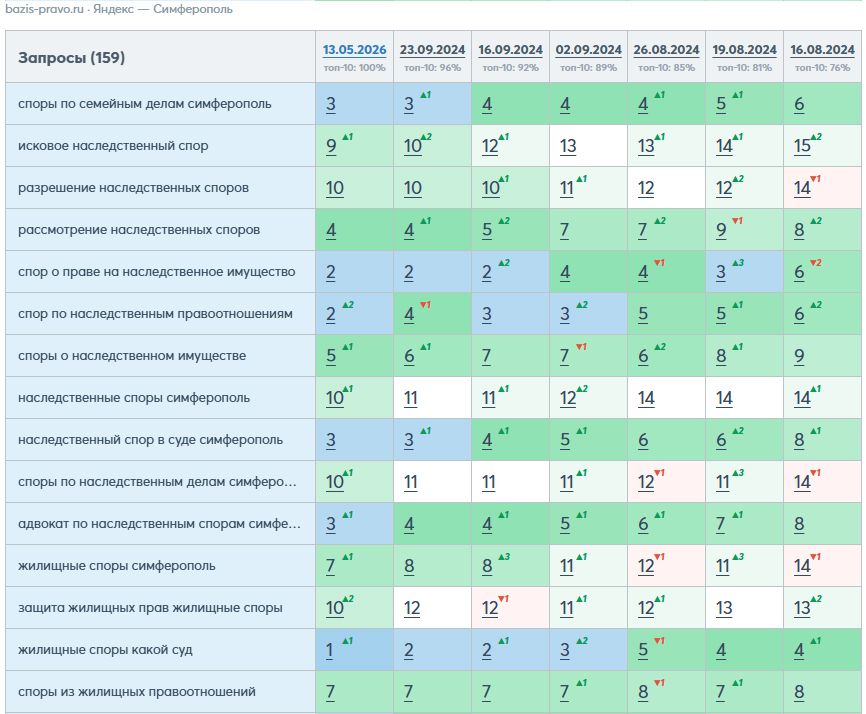The image size is (866, 714).
Task: Open the 23.09.2024 date column header
Action: [432, 50]
